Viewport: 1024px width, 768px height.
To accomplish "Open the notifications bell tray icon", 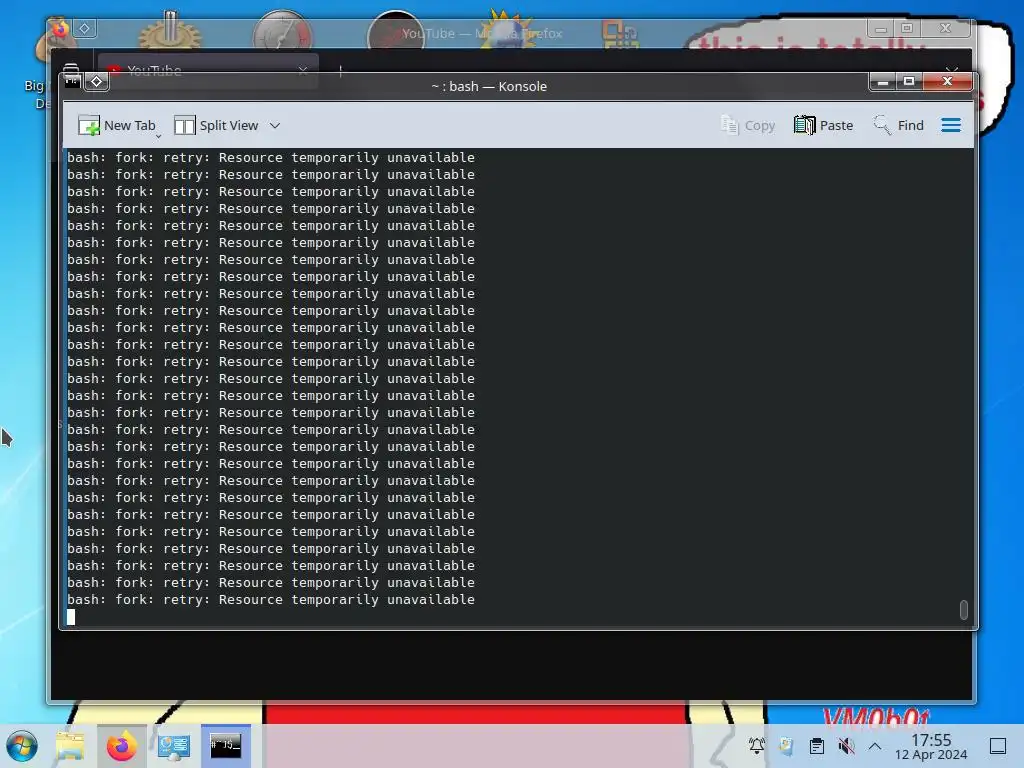I will coord(757,745).
